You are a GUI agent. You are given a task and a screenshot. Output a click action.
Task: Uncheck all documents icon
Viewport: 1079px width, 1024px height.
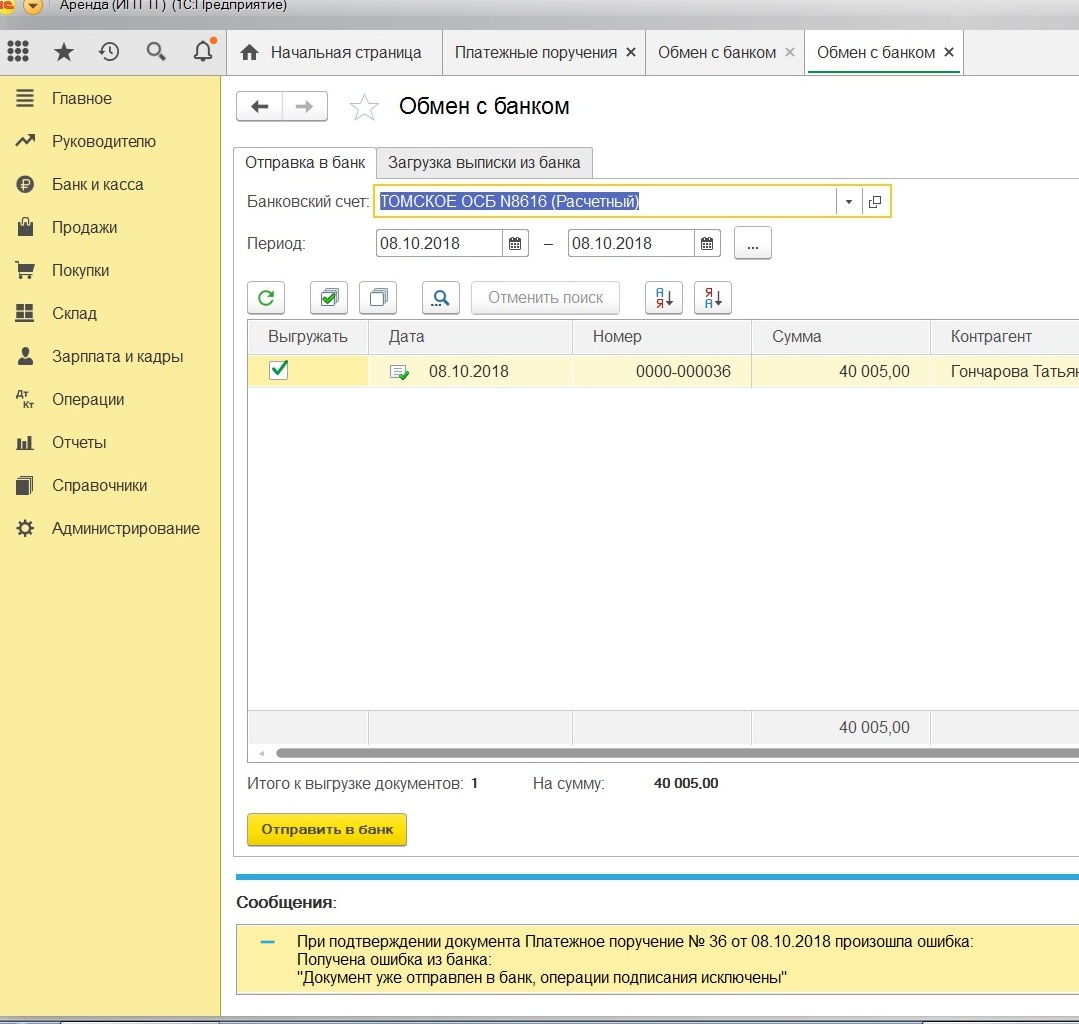(x=378, y=297)
